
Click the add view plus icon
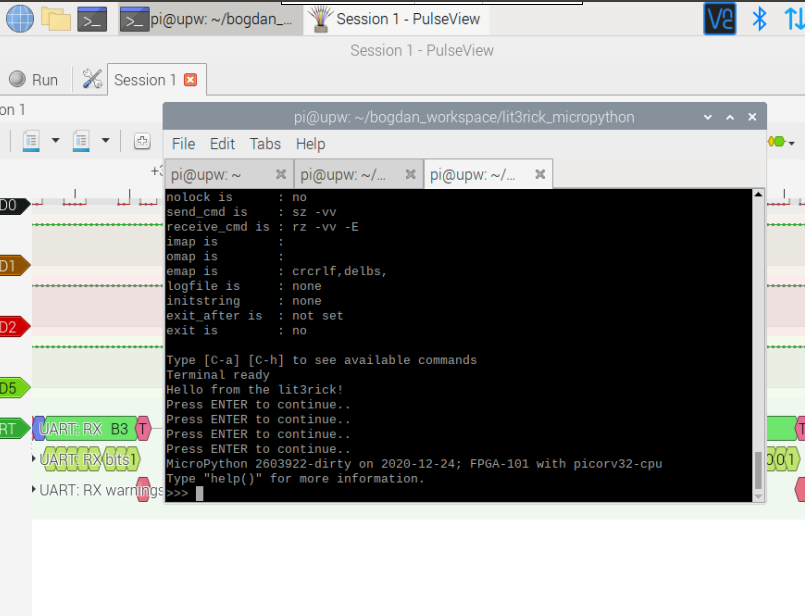[x=142, y=141]
